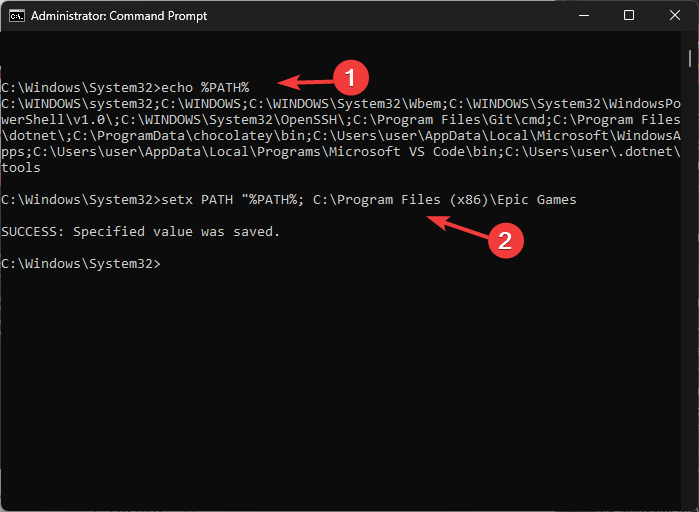Click the word 'tools' ending the PATH output
Image resolution: width=699 pixels, height=512 pixels.
pyautogui.click(x=21, y=168)
